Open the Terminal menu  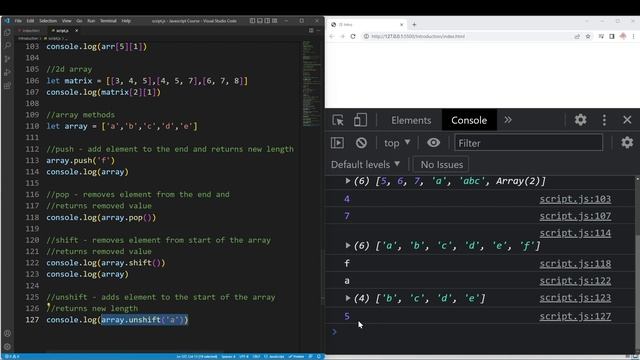(x=108, y=20)
